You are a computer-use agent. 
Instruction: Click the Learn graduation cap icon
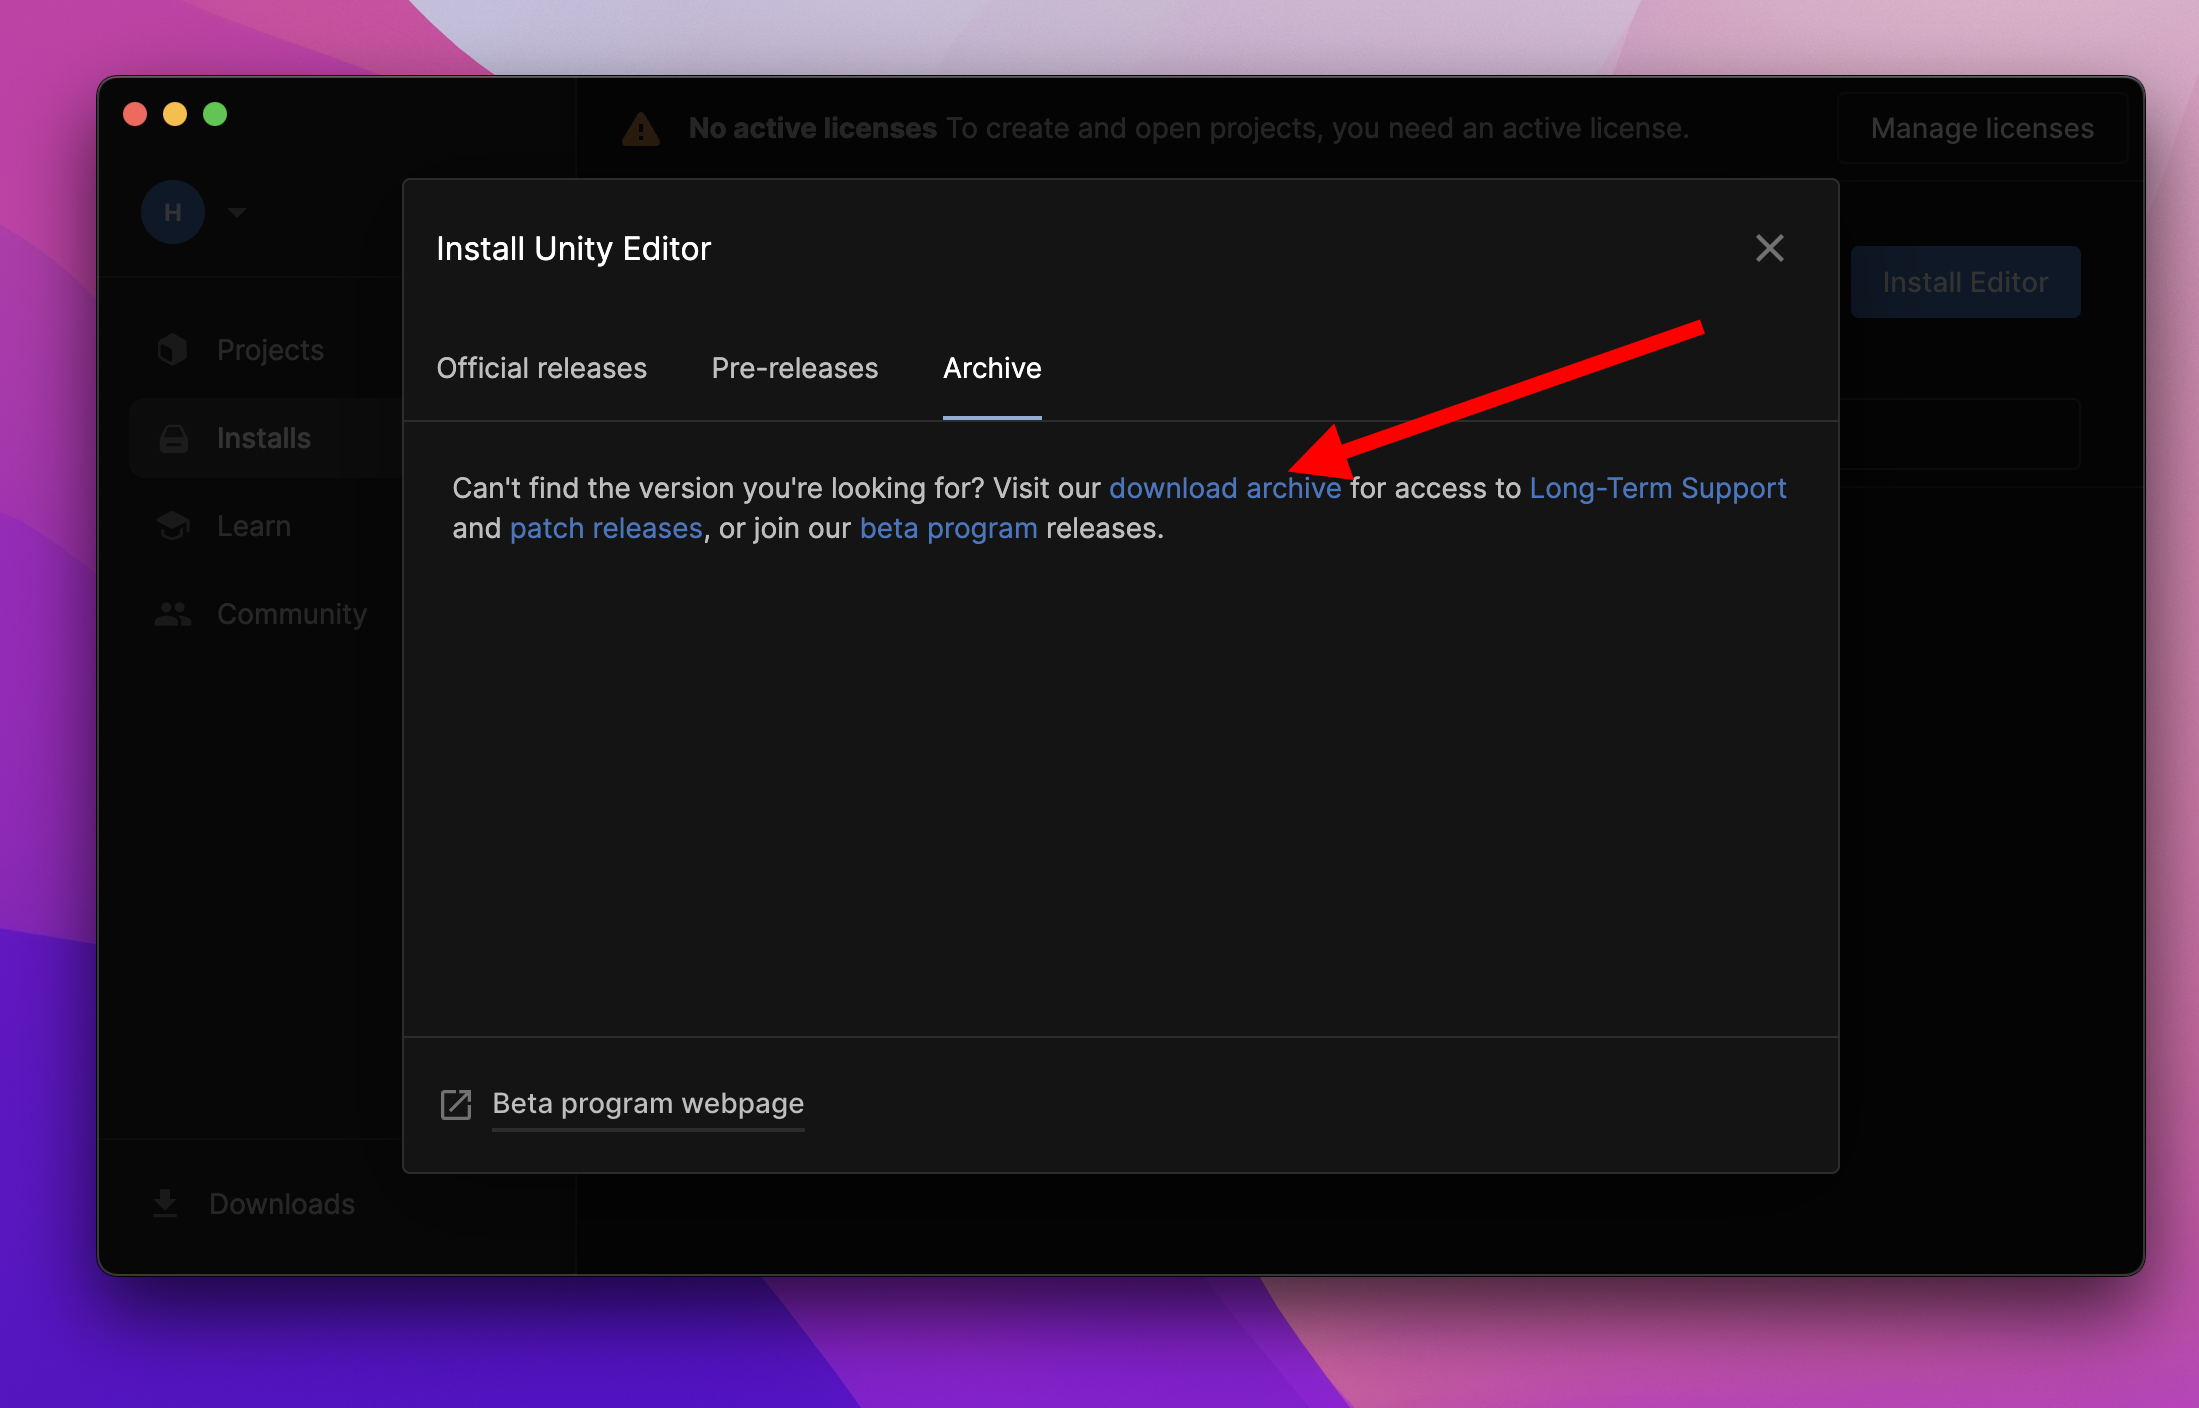173,526
